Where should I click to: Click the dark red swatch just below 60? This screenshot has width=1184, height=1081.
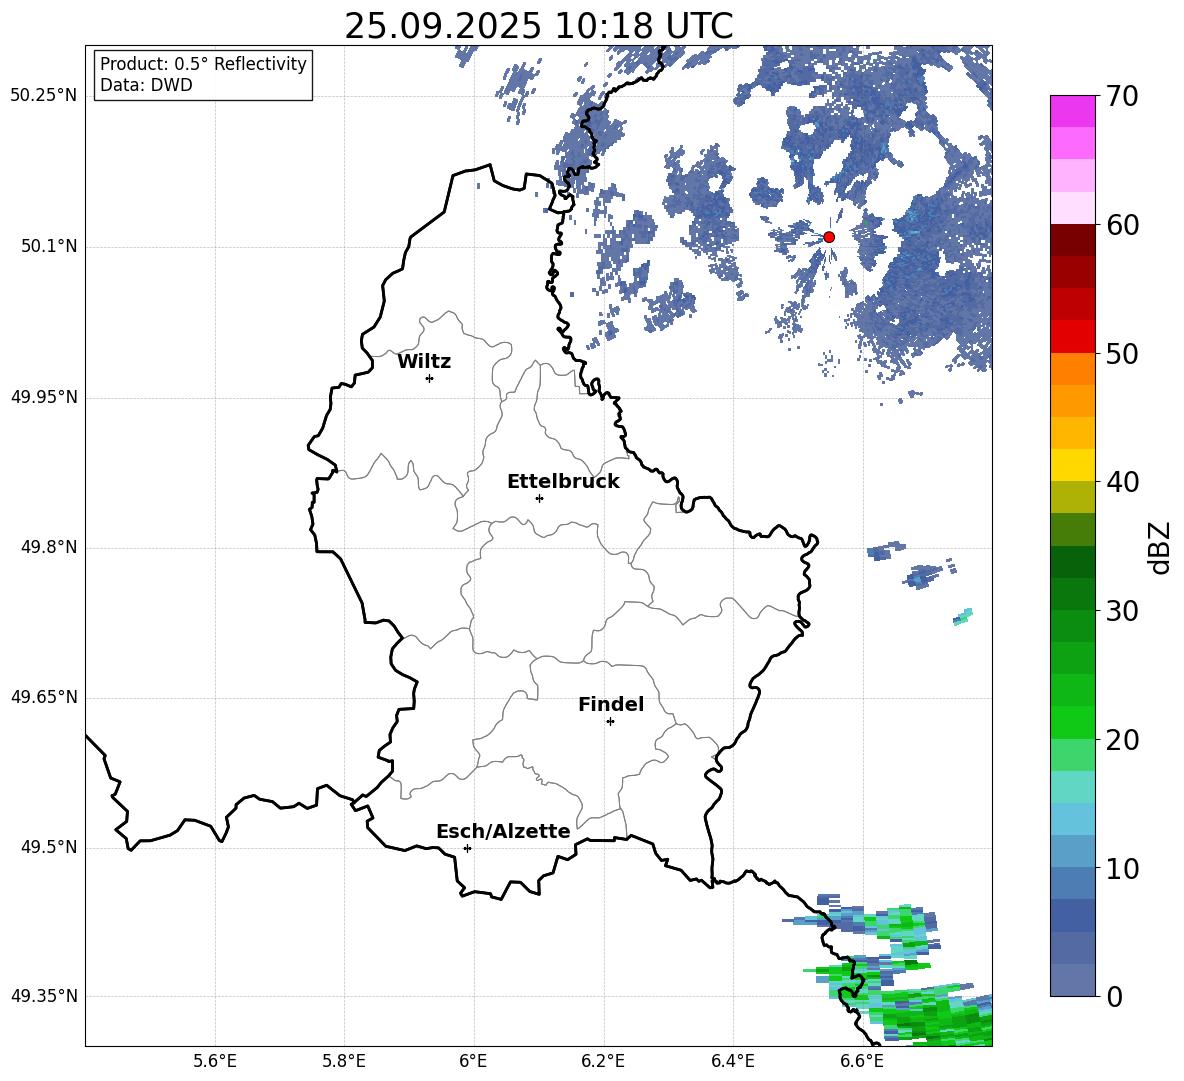(1072, 241)
